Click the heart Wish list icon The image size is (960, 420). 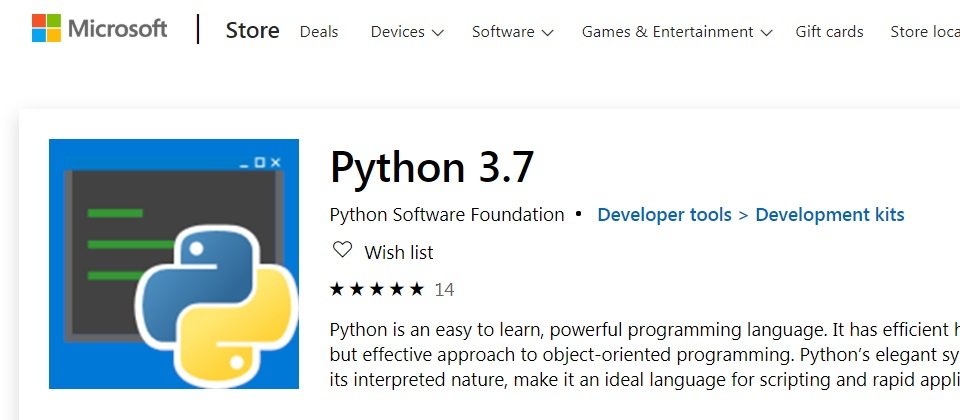click(x=342, y=250)
